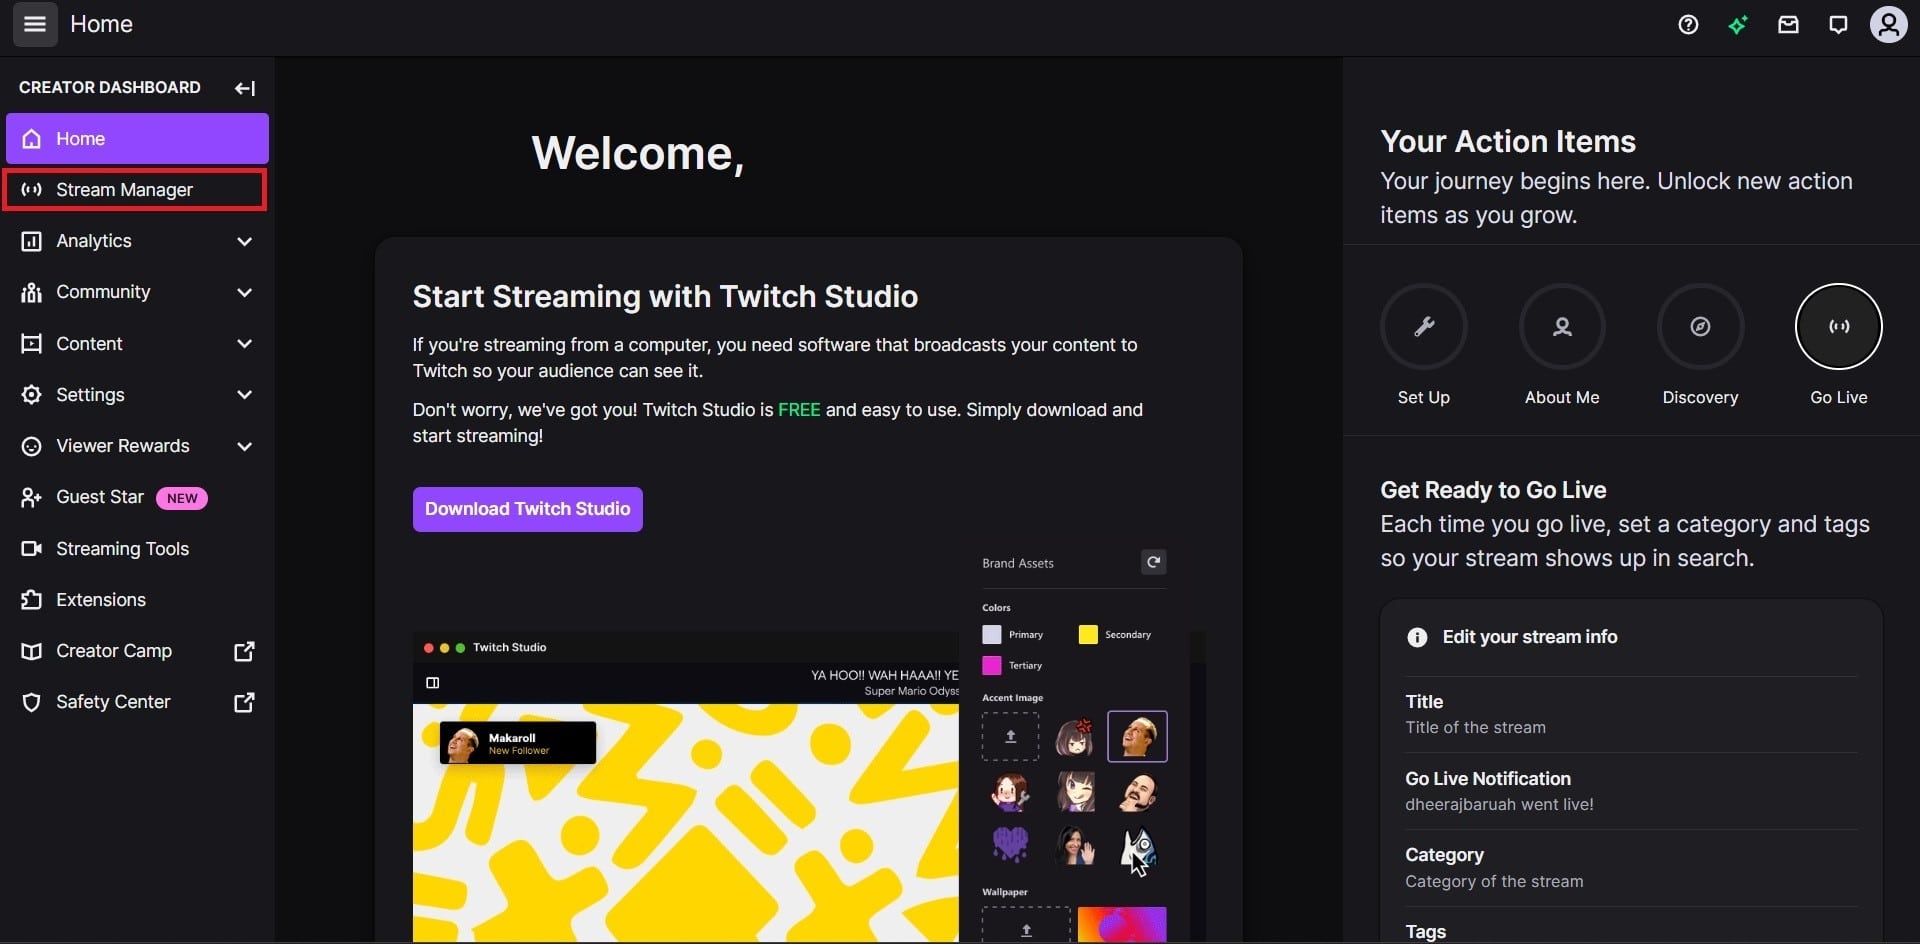Open Guest Star in the sidebar
1920x944 pixels.
pos(137,497)
